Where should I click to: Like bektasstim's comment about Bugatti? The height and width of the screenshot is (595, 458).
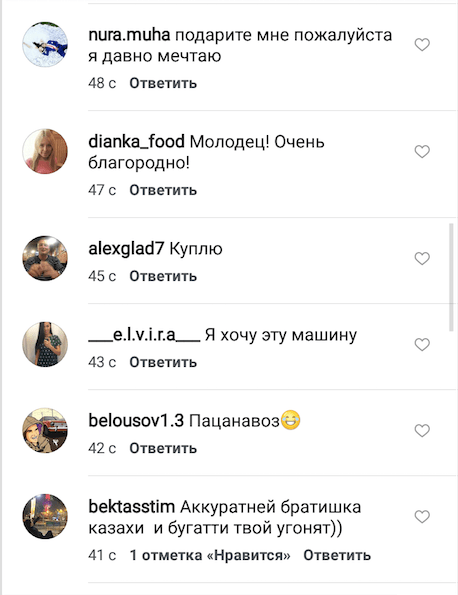[422, 517]
